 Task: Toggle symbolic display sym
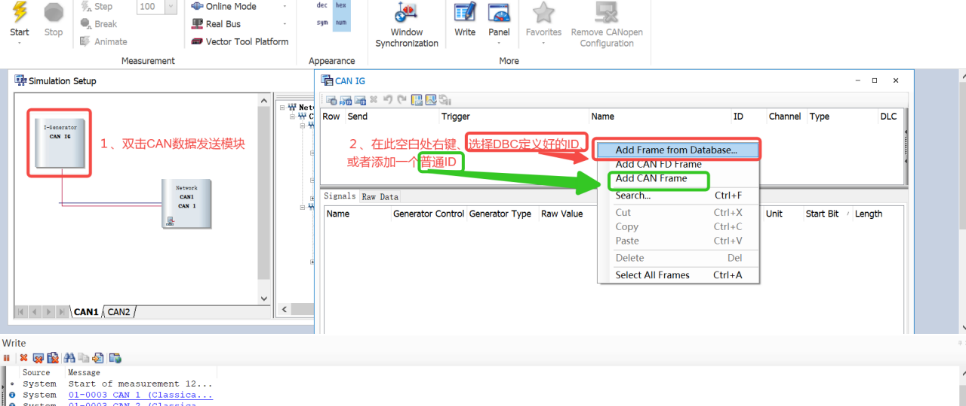pyautogui.click(x=322, y=22)
